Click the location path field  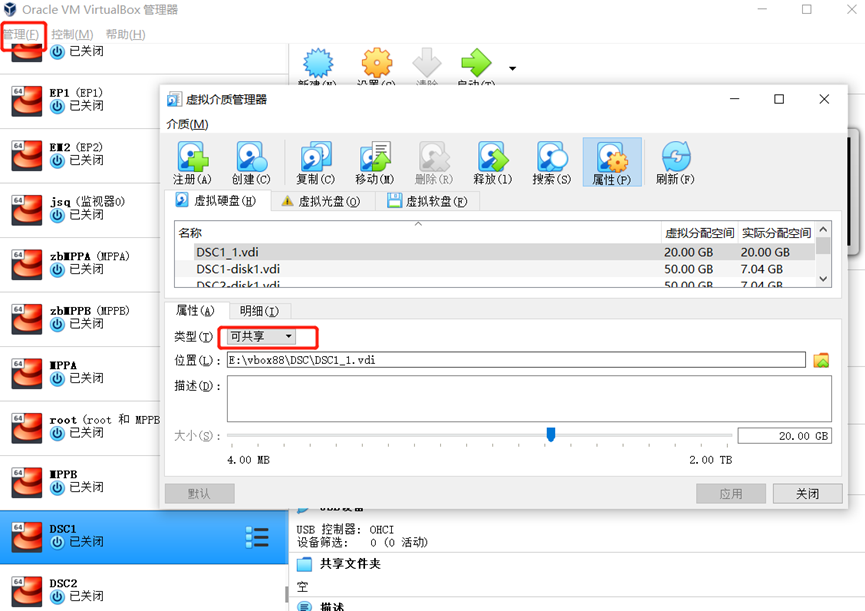tap(516, 360)
